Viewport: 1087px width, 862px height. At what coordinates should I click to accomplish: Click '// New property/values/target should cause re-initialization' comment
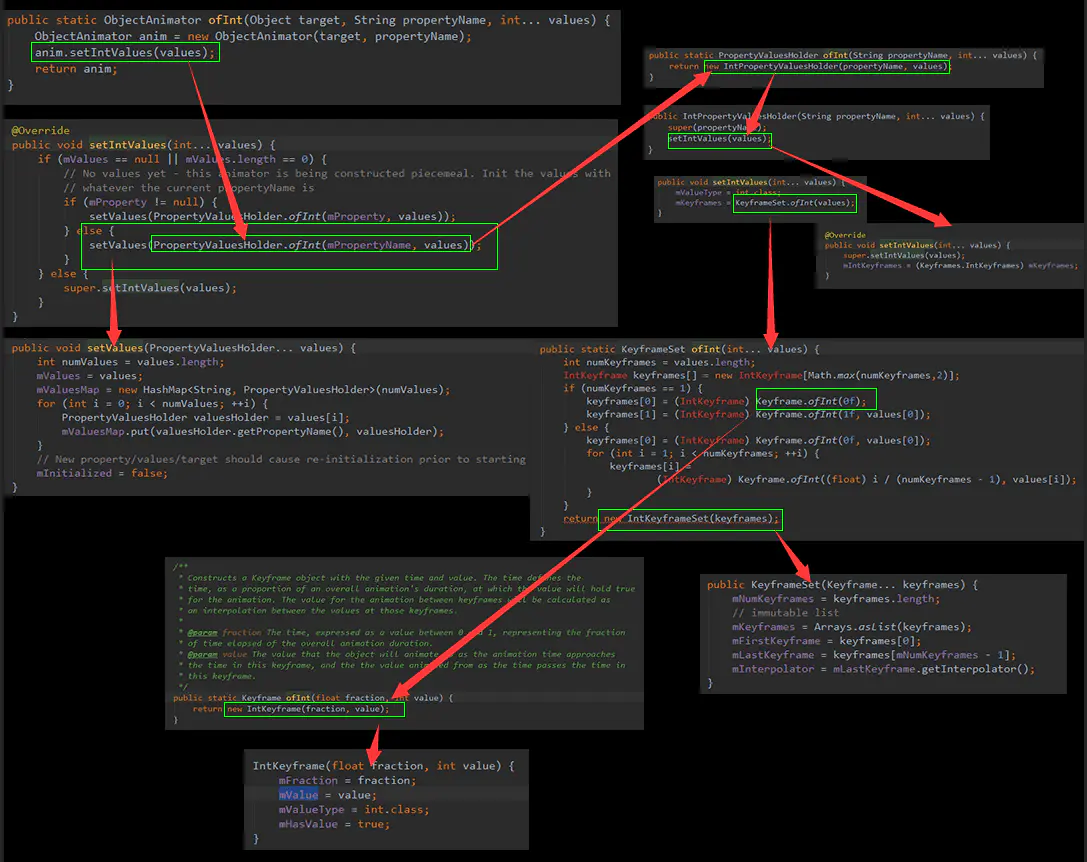coord(281,459)
